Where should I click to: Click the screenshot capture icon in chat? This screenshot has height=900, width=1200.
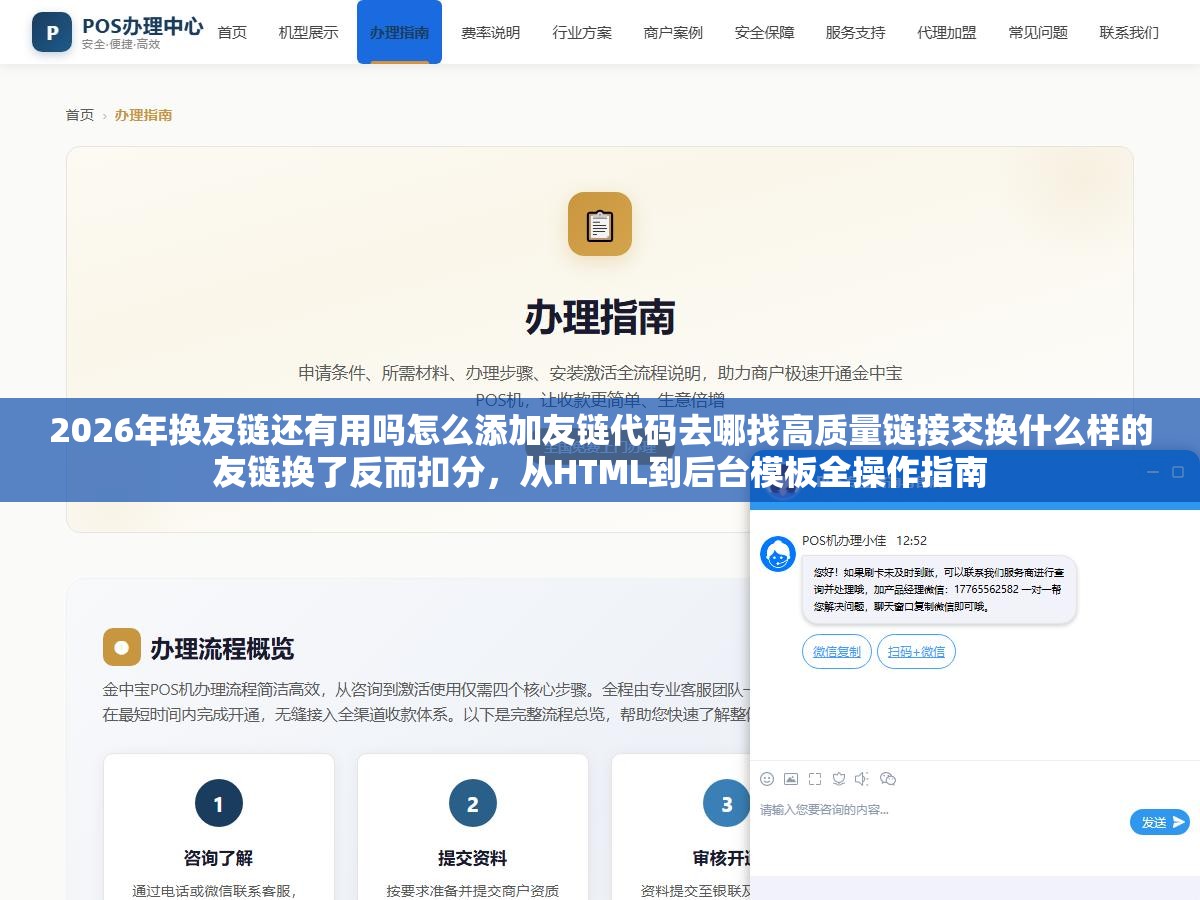pos(815,779)
